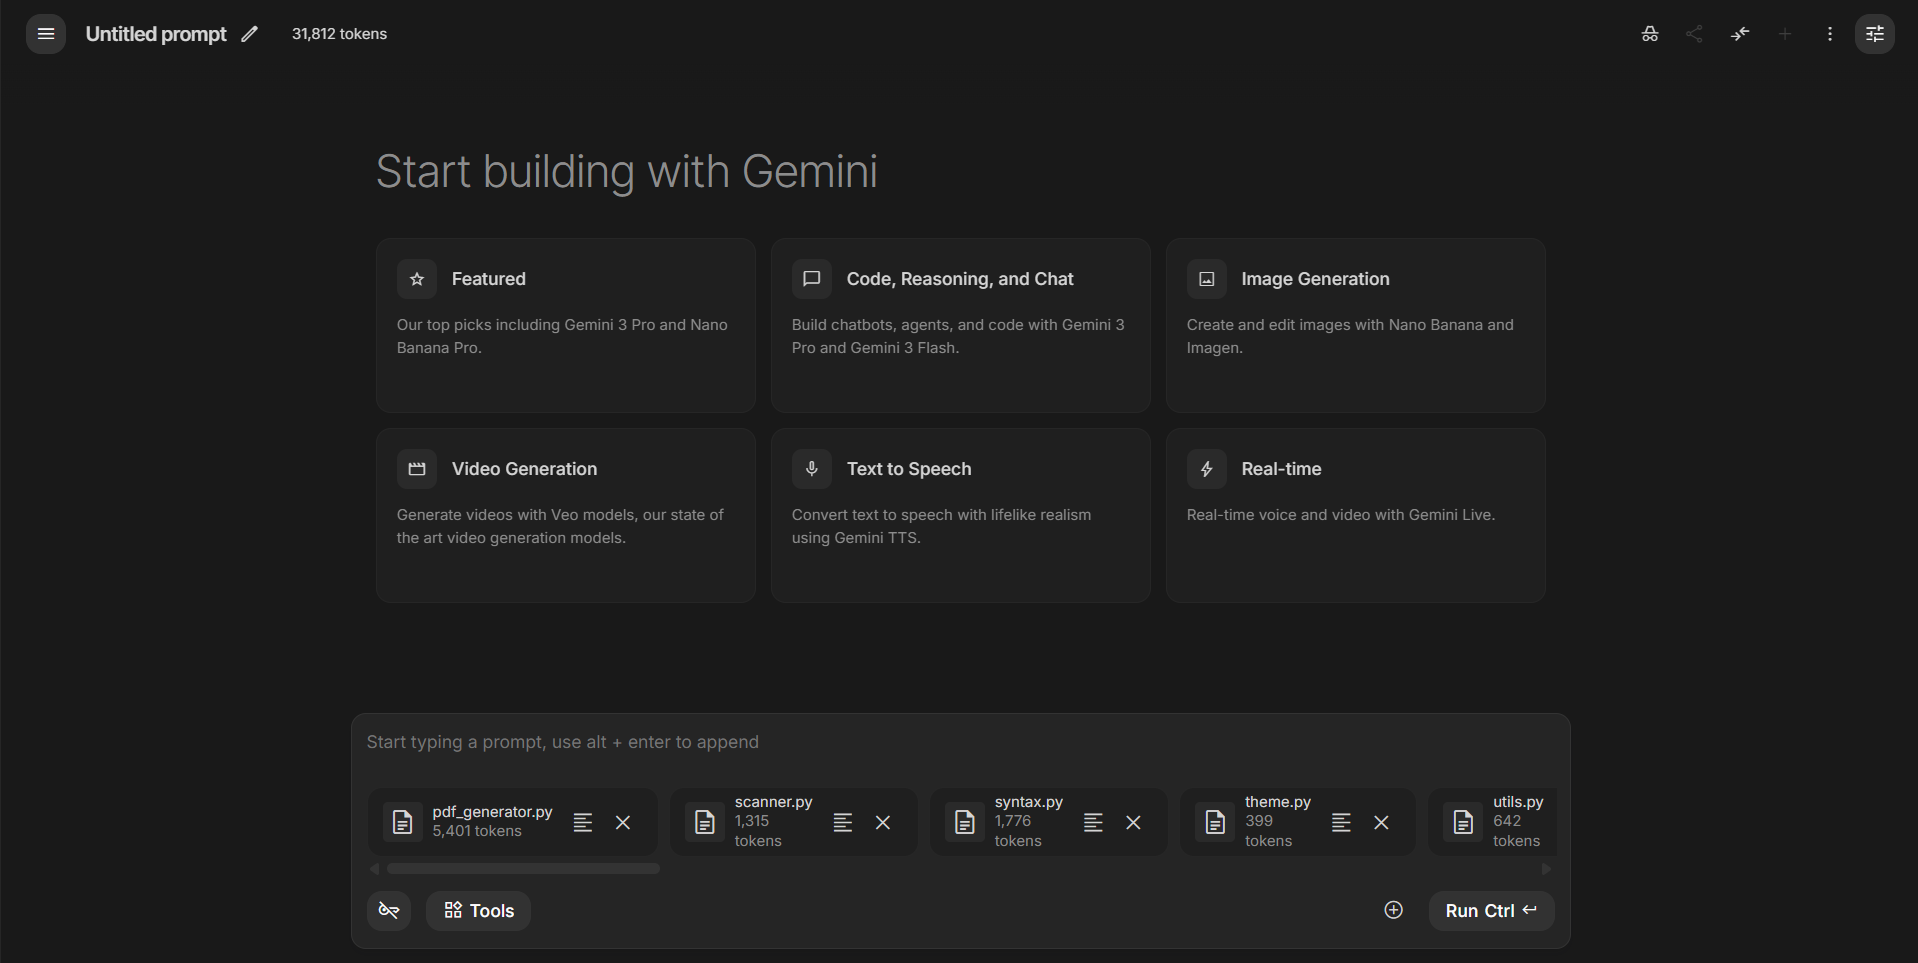Screen dimensions: 1918x963
Task: Remove theme.py with its X button
Action: click(1381, 822)
